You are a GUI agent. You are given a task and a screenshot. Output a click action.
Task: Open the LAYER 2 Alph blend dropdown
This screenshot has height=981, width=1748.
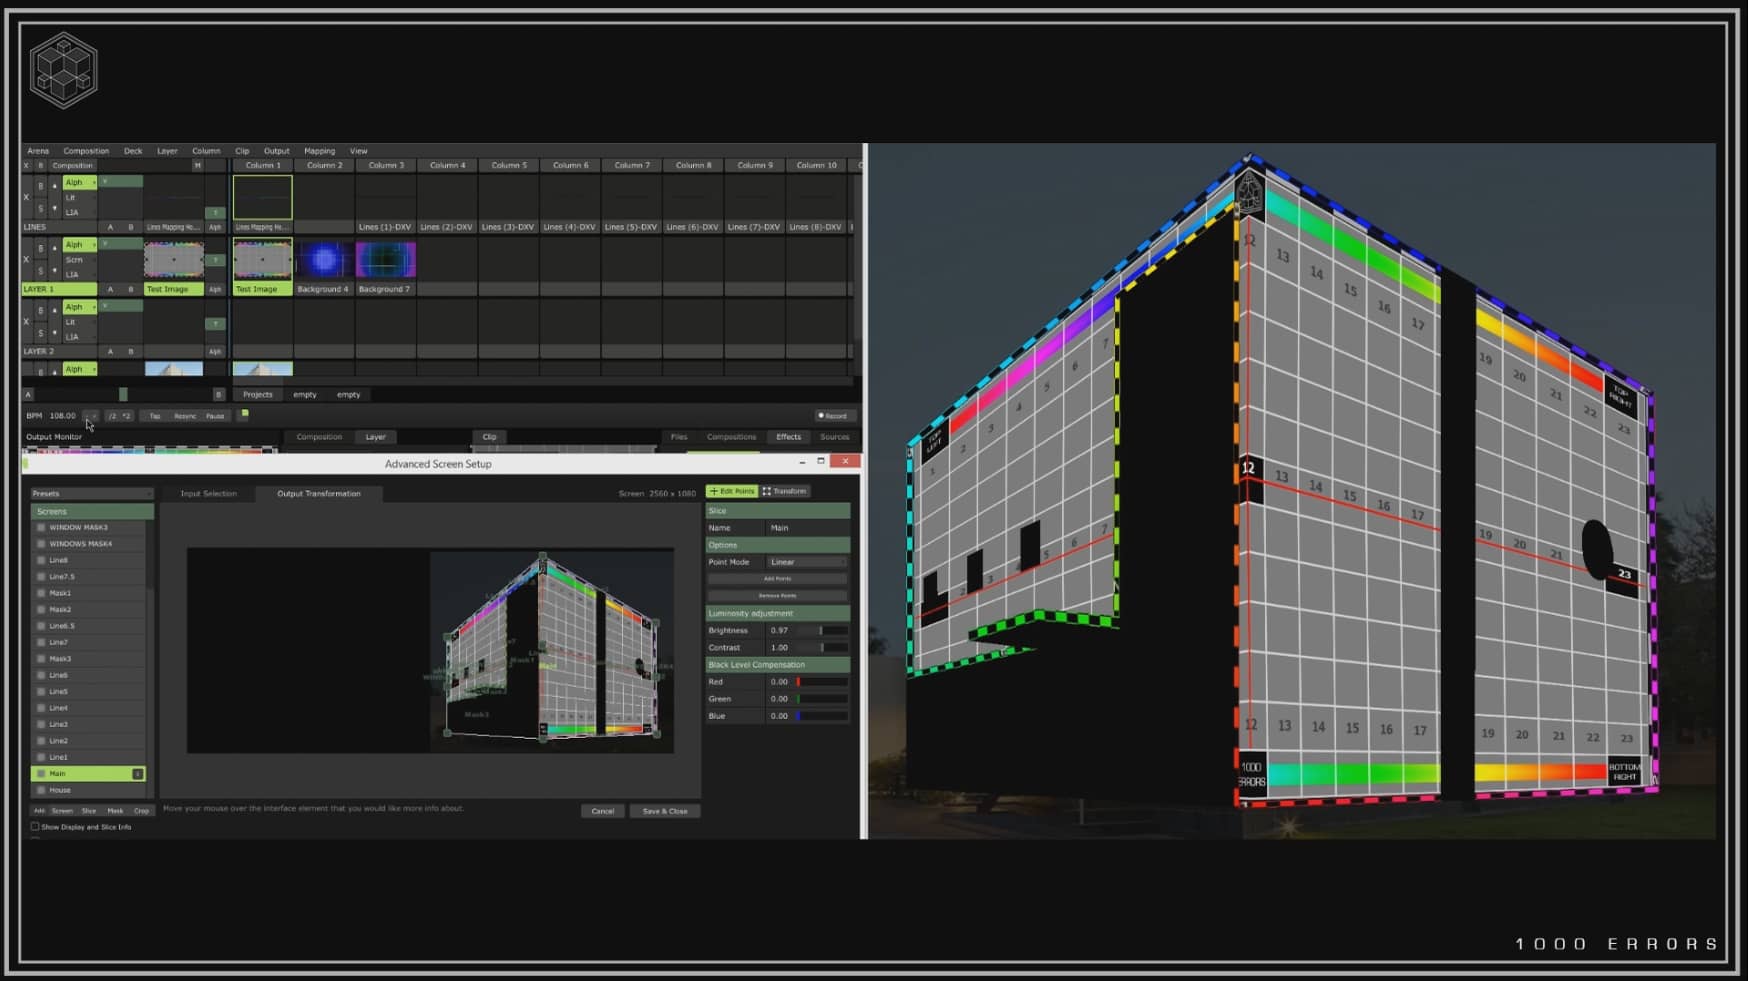coord(80,307)
